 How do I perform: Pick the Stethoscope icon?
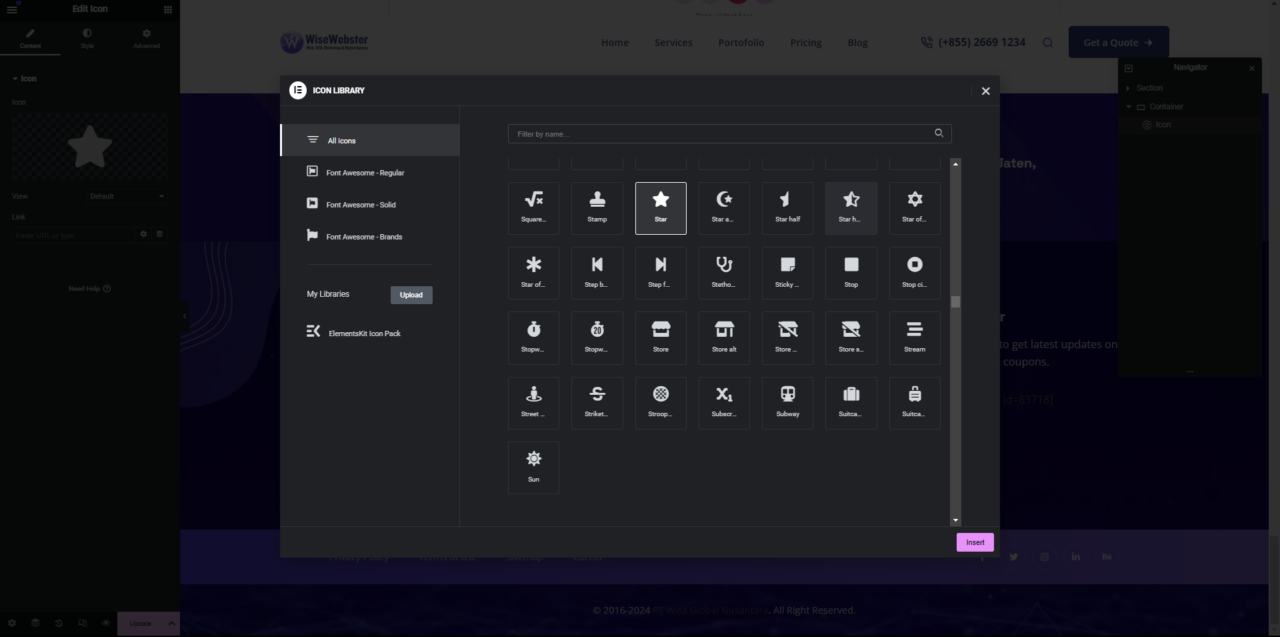pyautogui.click(x=724, y=273)
